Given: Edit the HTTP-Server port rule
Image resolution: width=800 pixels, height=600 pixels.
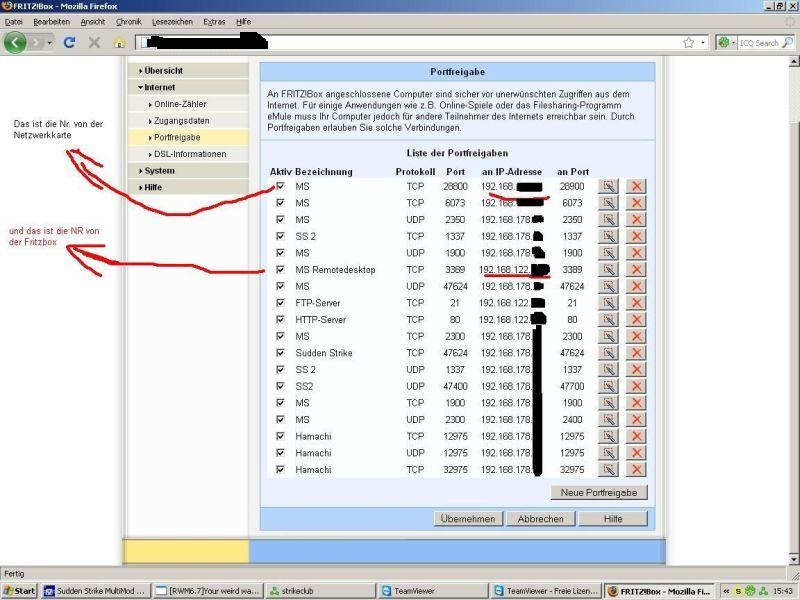Looking at the screenshot, I should tap(608, 320).
